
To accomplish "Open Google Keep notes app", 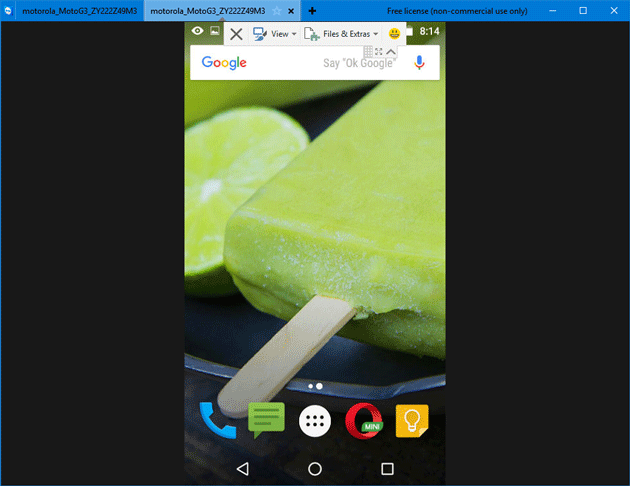I will coord(412,421).
